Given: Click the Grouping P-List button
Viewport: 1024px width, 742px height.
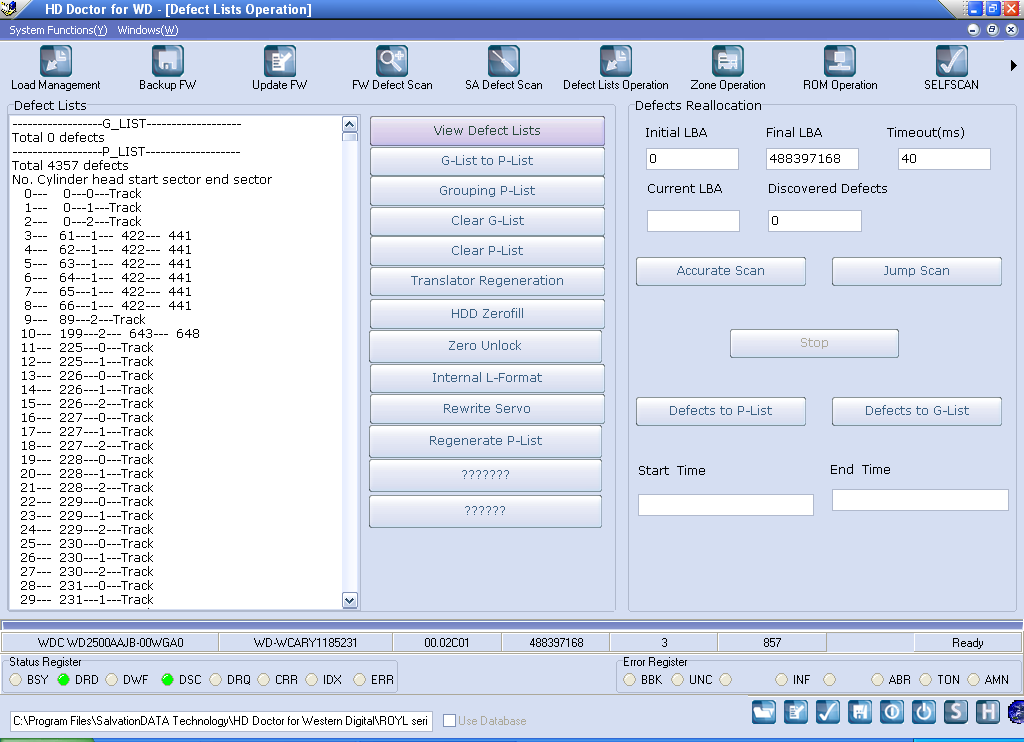Looking at the screenshot, I should tap(487, 191).
